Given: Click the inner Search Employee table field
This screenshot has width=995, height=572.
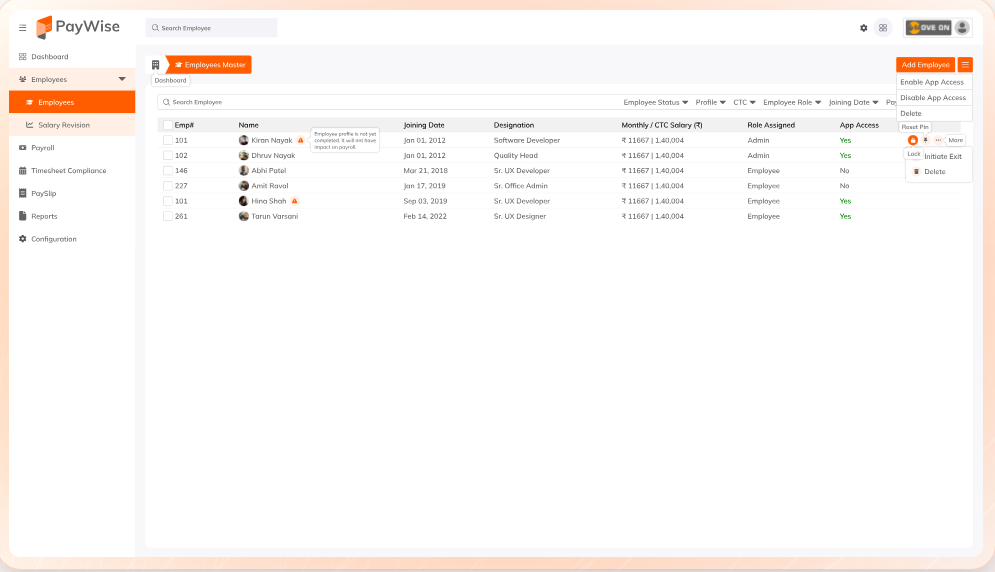Looking at the screenshot, I should coord(388,102).
